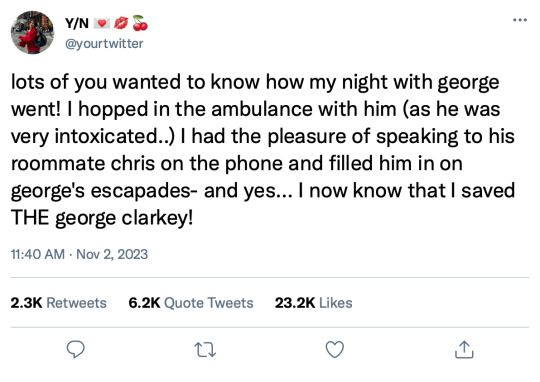
Task: Visit the @yourtwitter handle
Action: pos(104,44)
